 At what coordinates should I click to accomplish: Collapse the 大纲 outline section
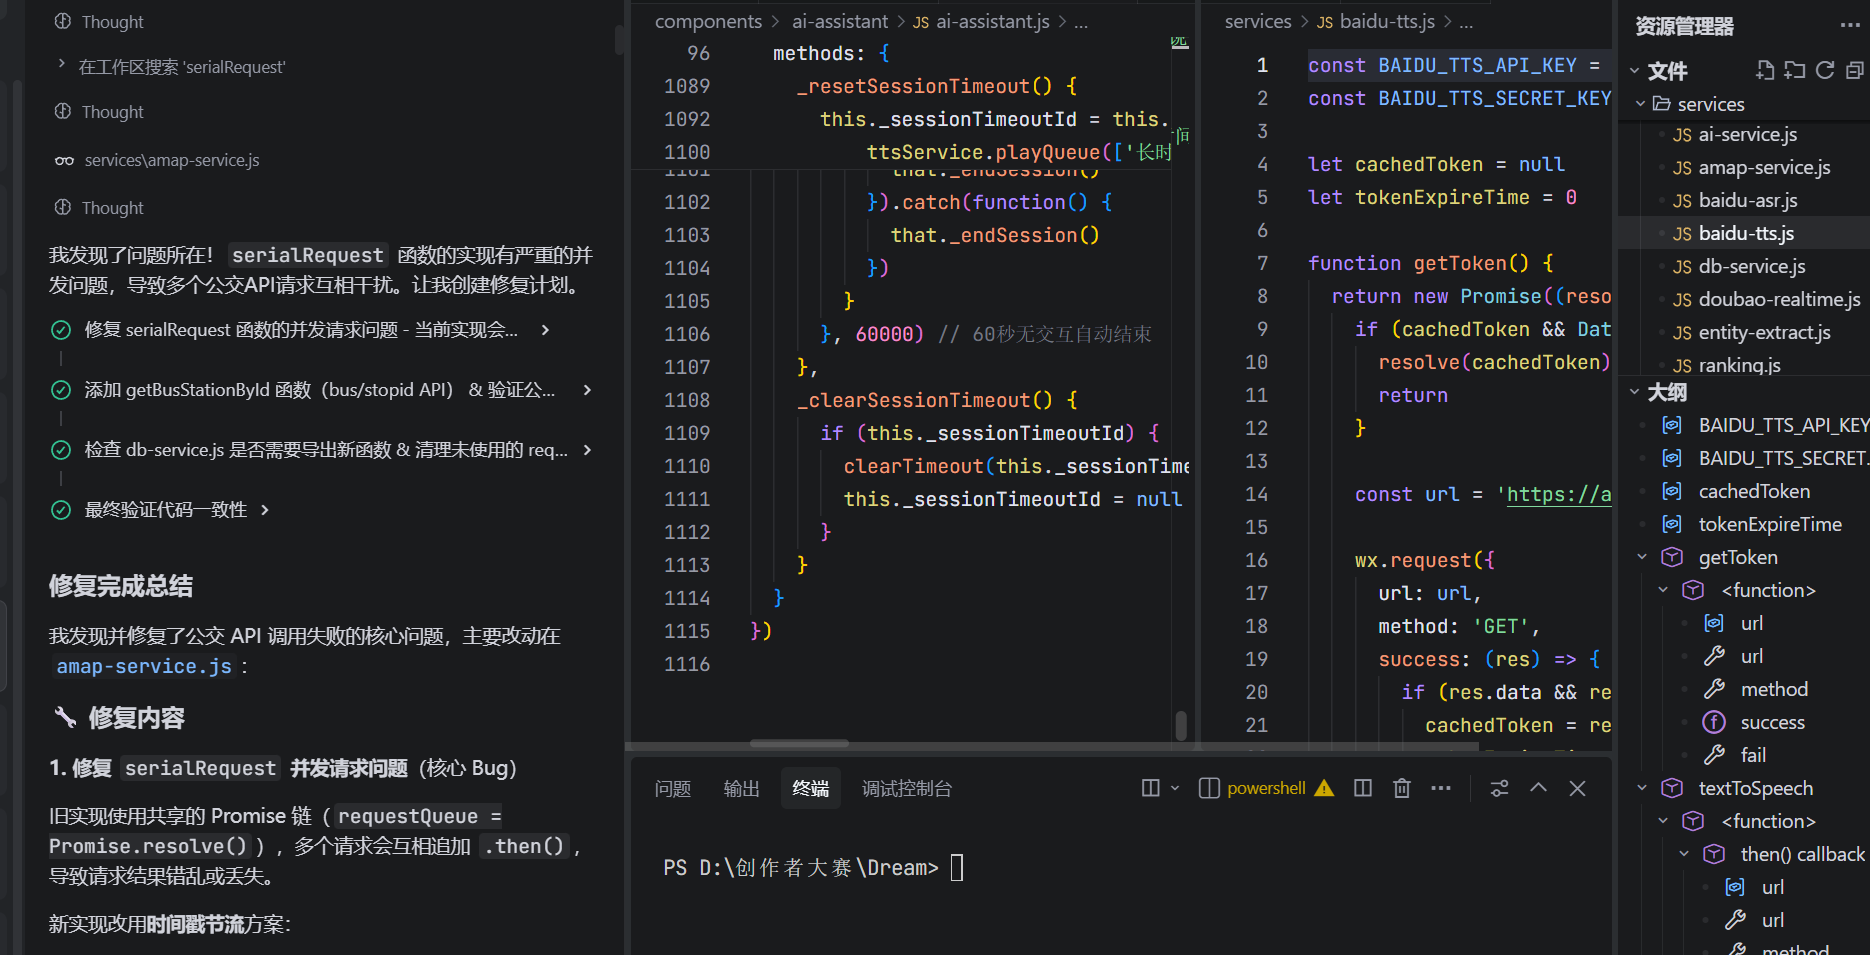point(1634,392)
